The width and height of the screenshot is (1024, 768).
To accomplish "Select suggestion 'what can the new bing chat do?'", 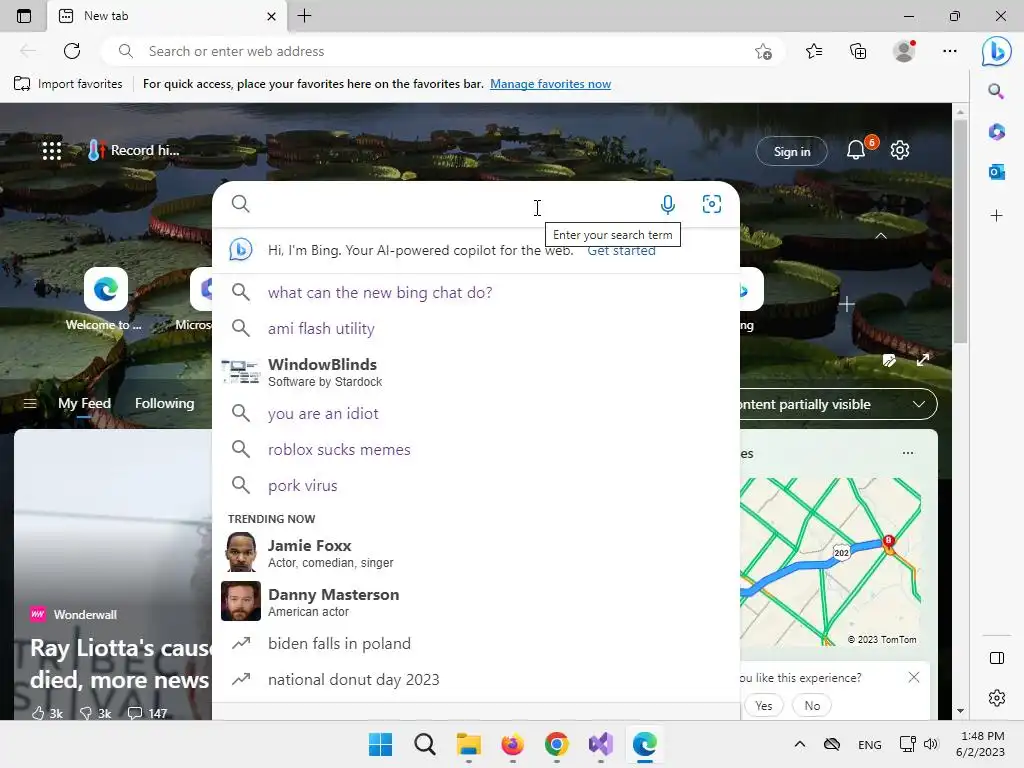I will pyautogui.click(x=476, y=293).
